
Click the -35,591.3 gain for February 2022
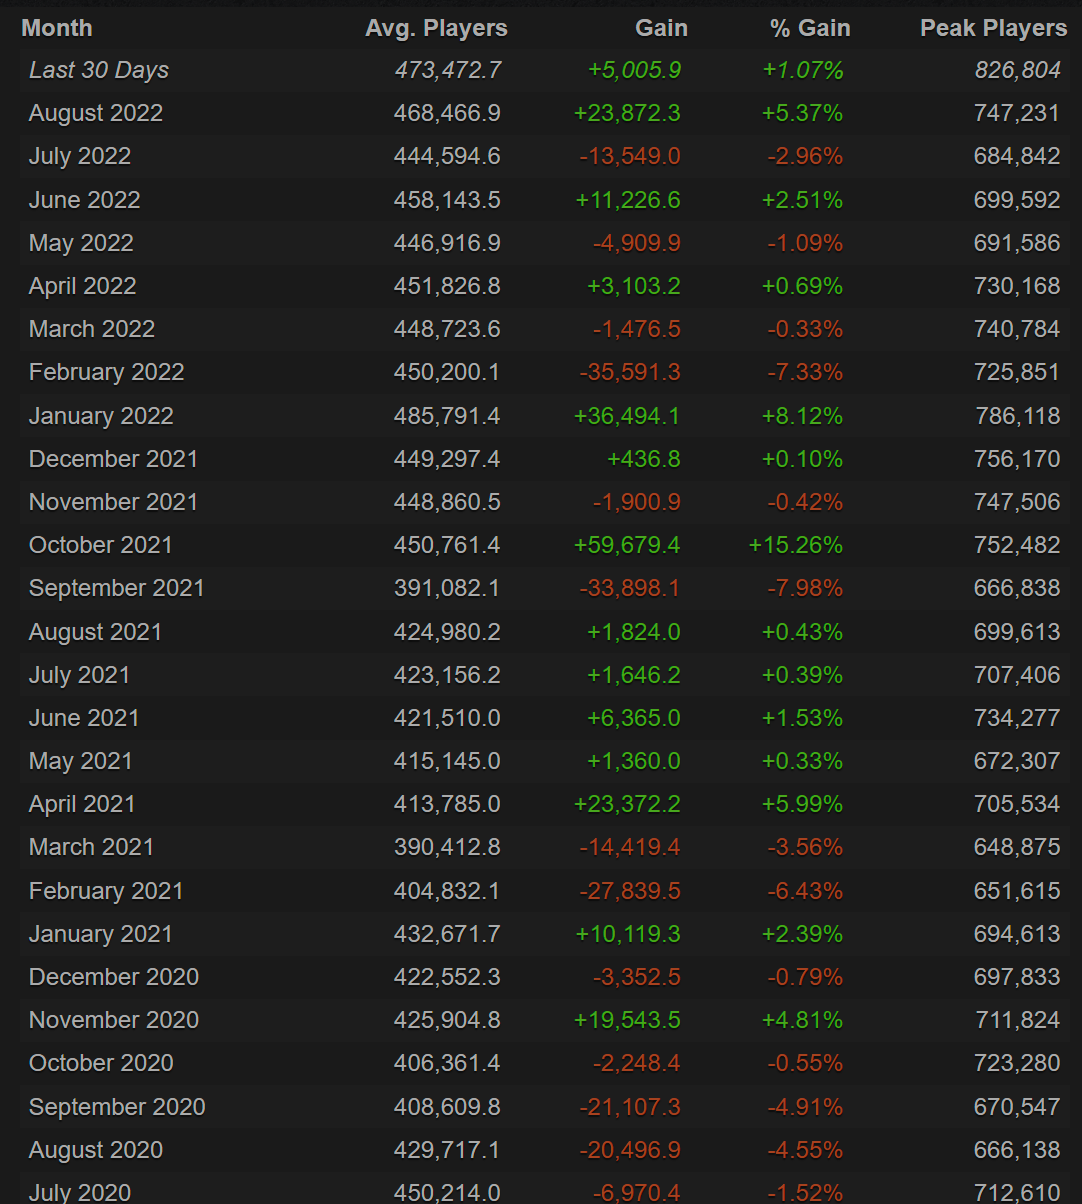coord(630,372)
